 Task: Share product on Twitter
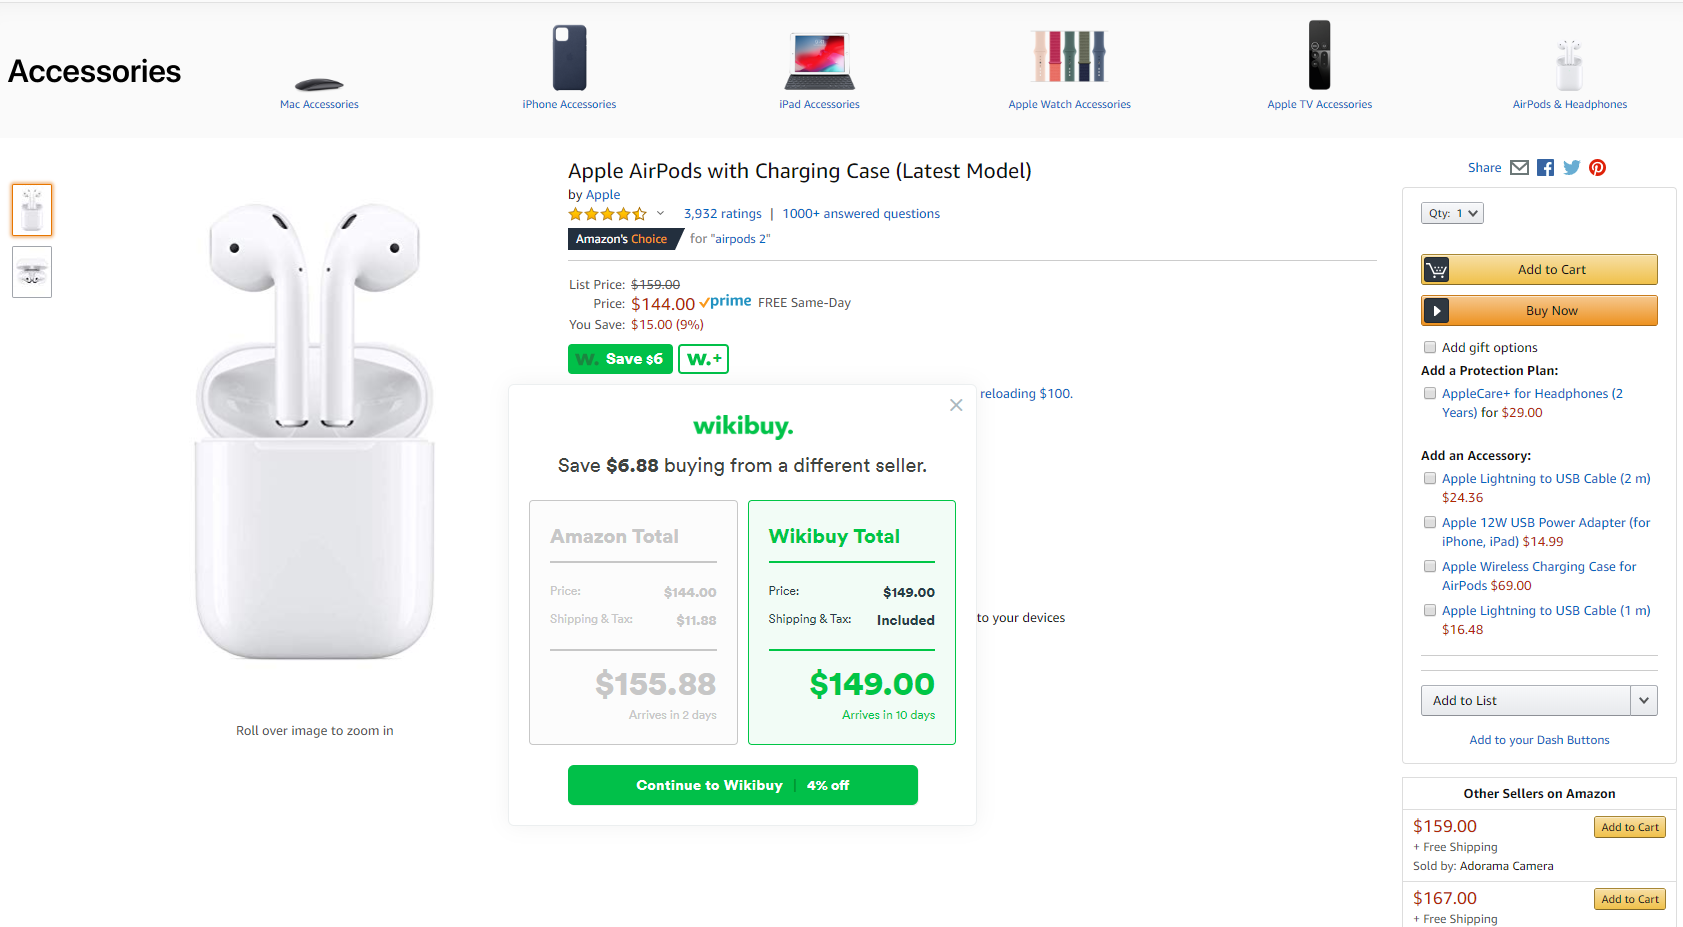(x=1571, y=168)
